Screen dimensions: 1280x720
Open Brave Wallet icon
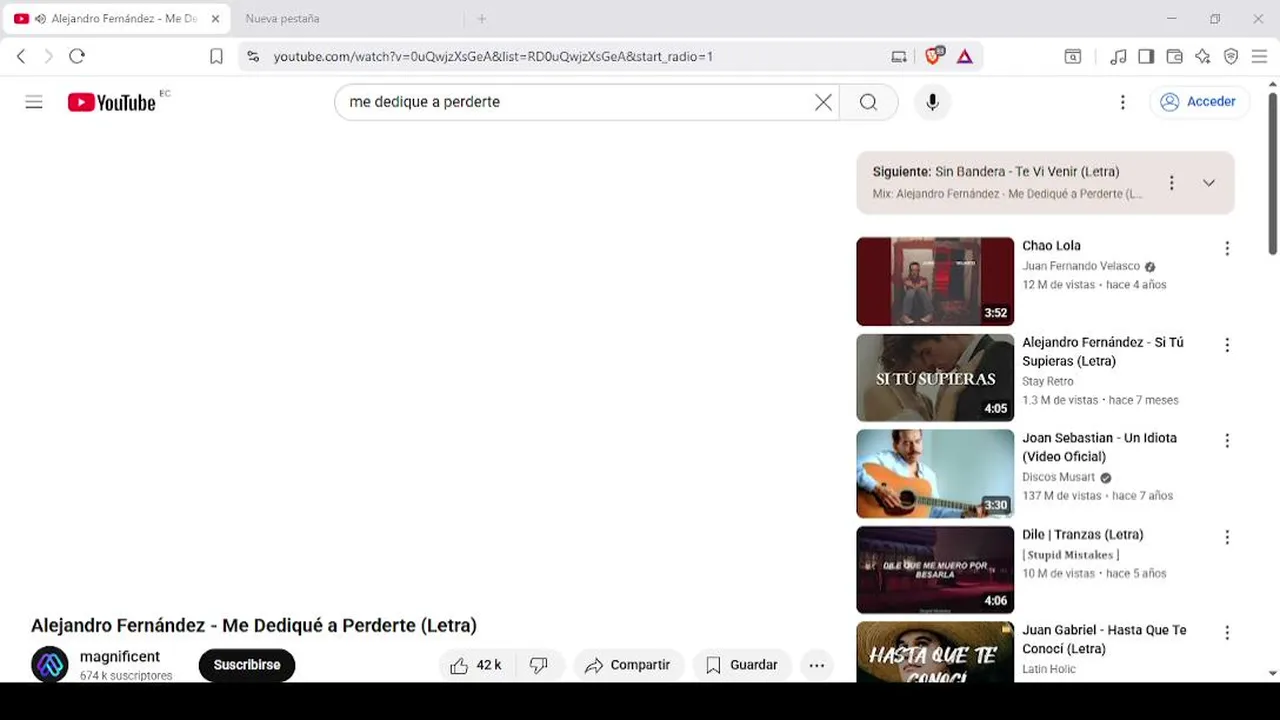(x=1175, y=57)
